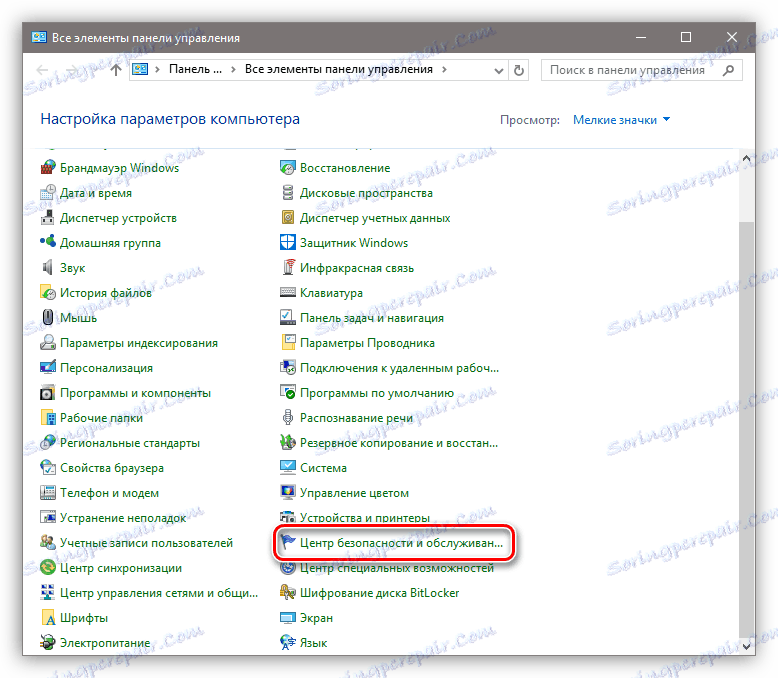The height and width of the screenshot is (678, 778).
Task: Click the Инфракрасная связь icon
Action: pyautogui.click(x=288, y=268)
